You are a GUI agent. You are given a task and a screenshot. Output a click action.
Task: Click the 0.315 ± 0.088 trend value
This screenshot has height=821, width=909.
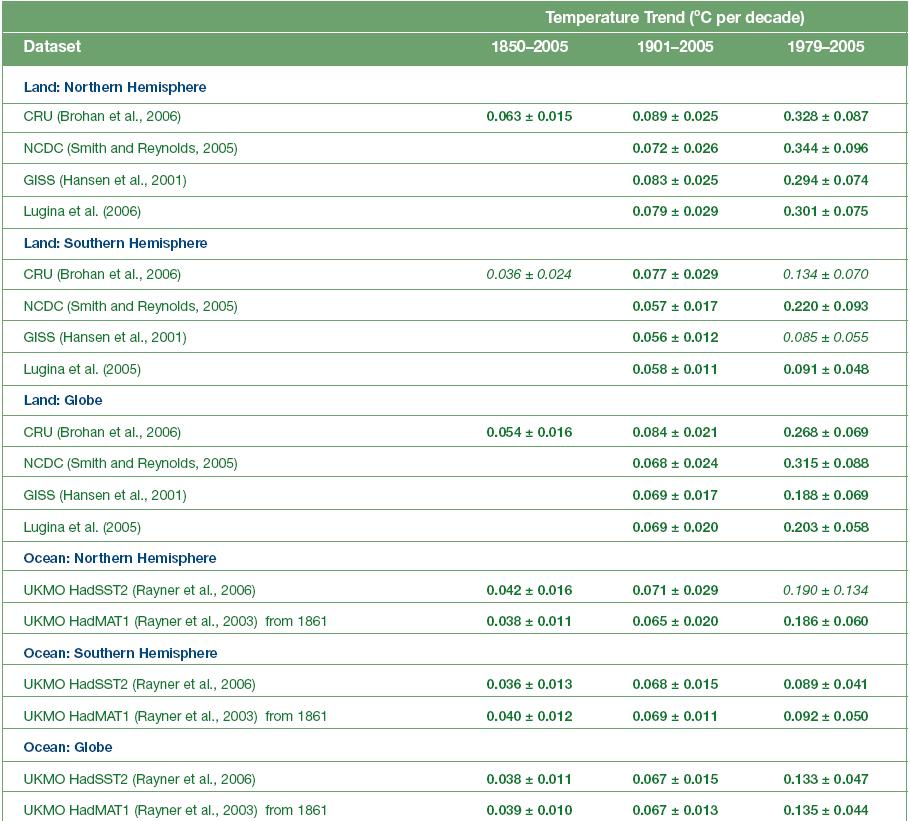[x=826, y=463]
